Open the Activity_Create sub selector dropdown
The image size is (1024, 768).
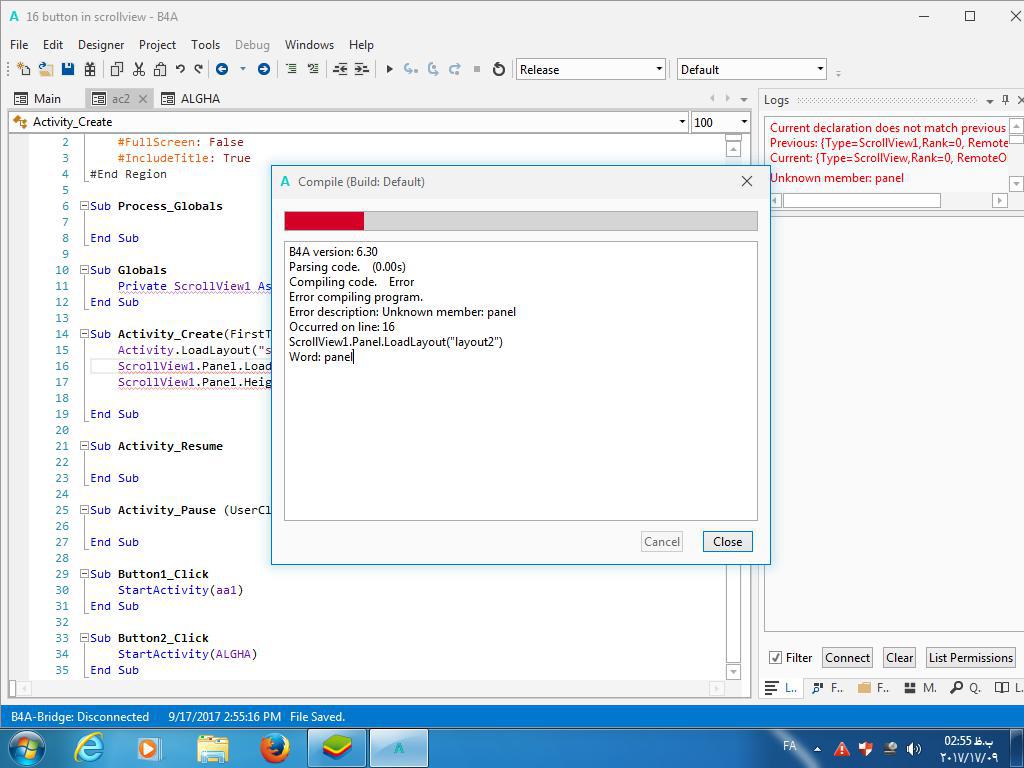[x=682, y=122]
